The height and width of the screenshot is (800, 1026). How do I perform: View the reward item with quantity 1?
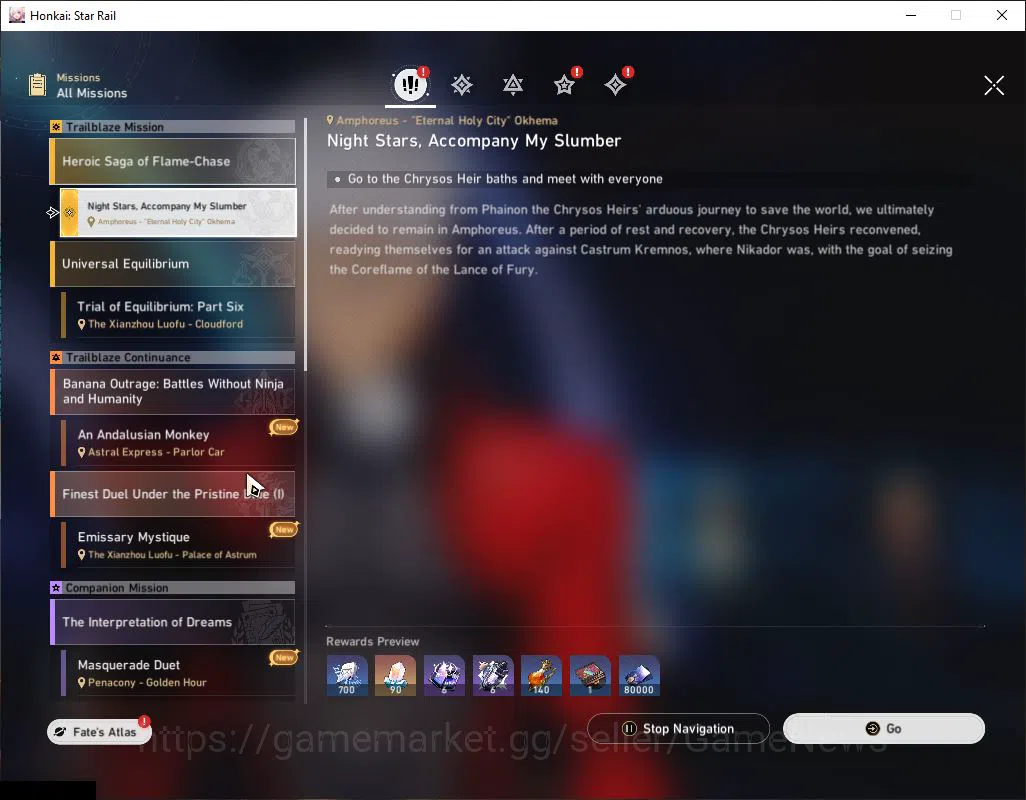pos(590,676)
